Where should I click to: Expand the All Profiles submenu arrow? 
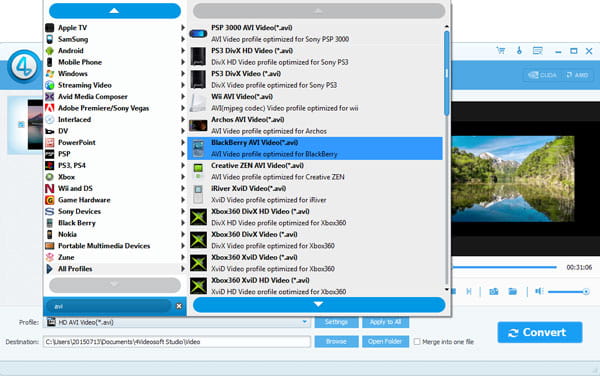click(183, 269)
